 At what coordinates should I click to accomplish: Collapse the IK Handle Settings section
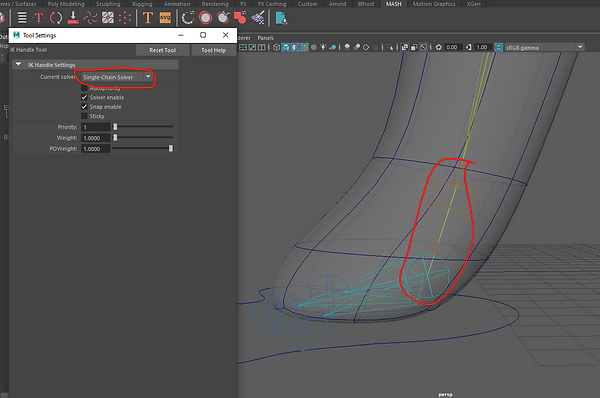(18, 64)
